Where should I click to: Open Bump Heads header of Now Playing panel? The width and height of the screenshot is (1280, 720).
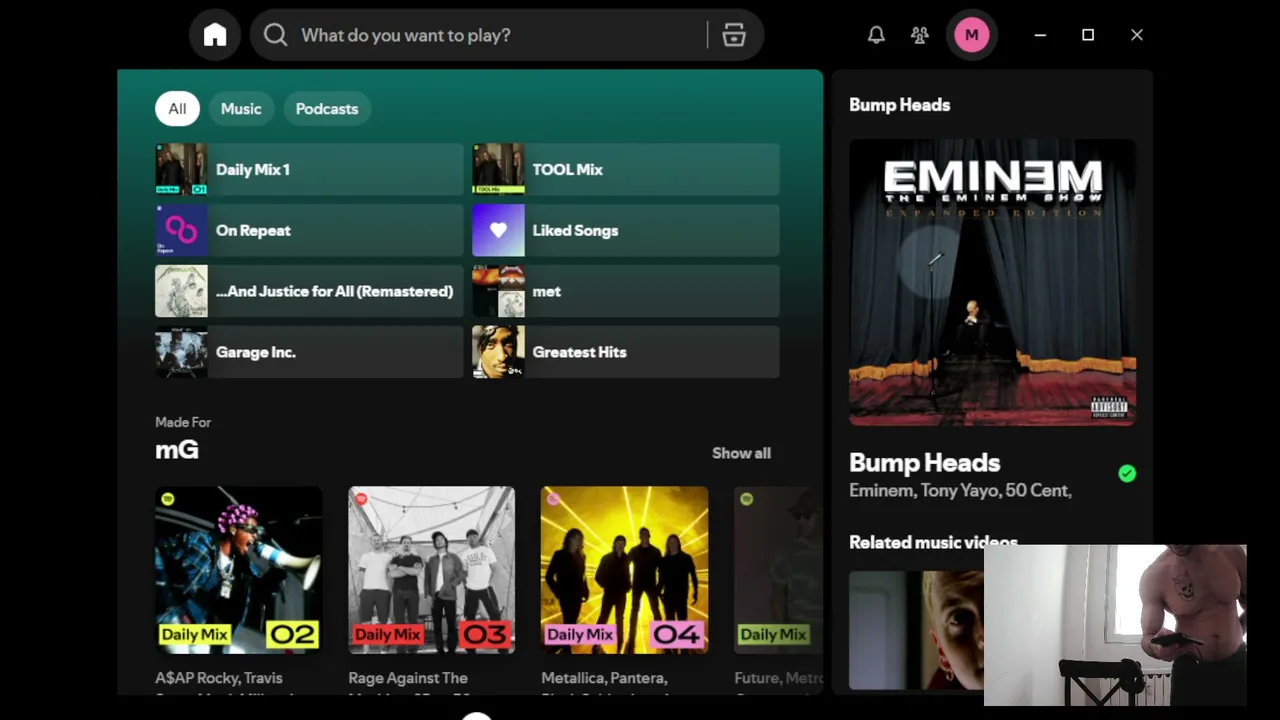(899, 105)
